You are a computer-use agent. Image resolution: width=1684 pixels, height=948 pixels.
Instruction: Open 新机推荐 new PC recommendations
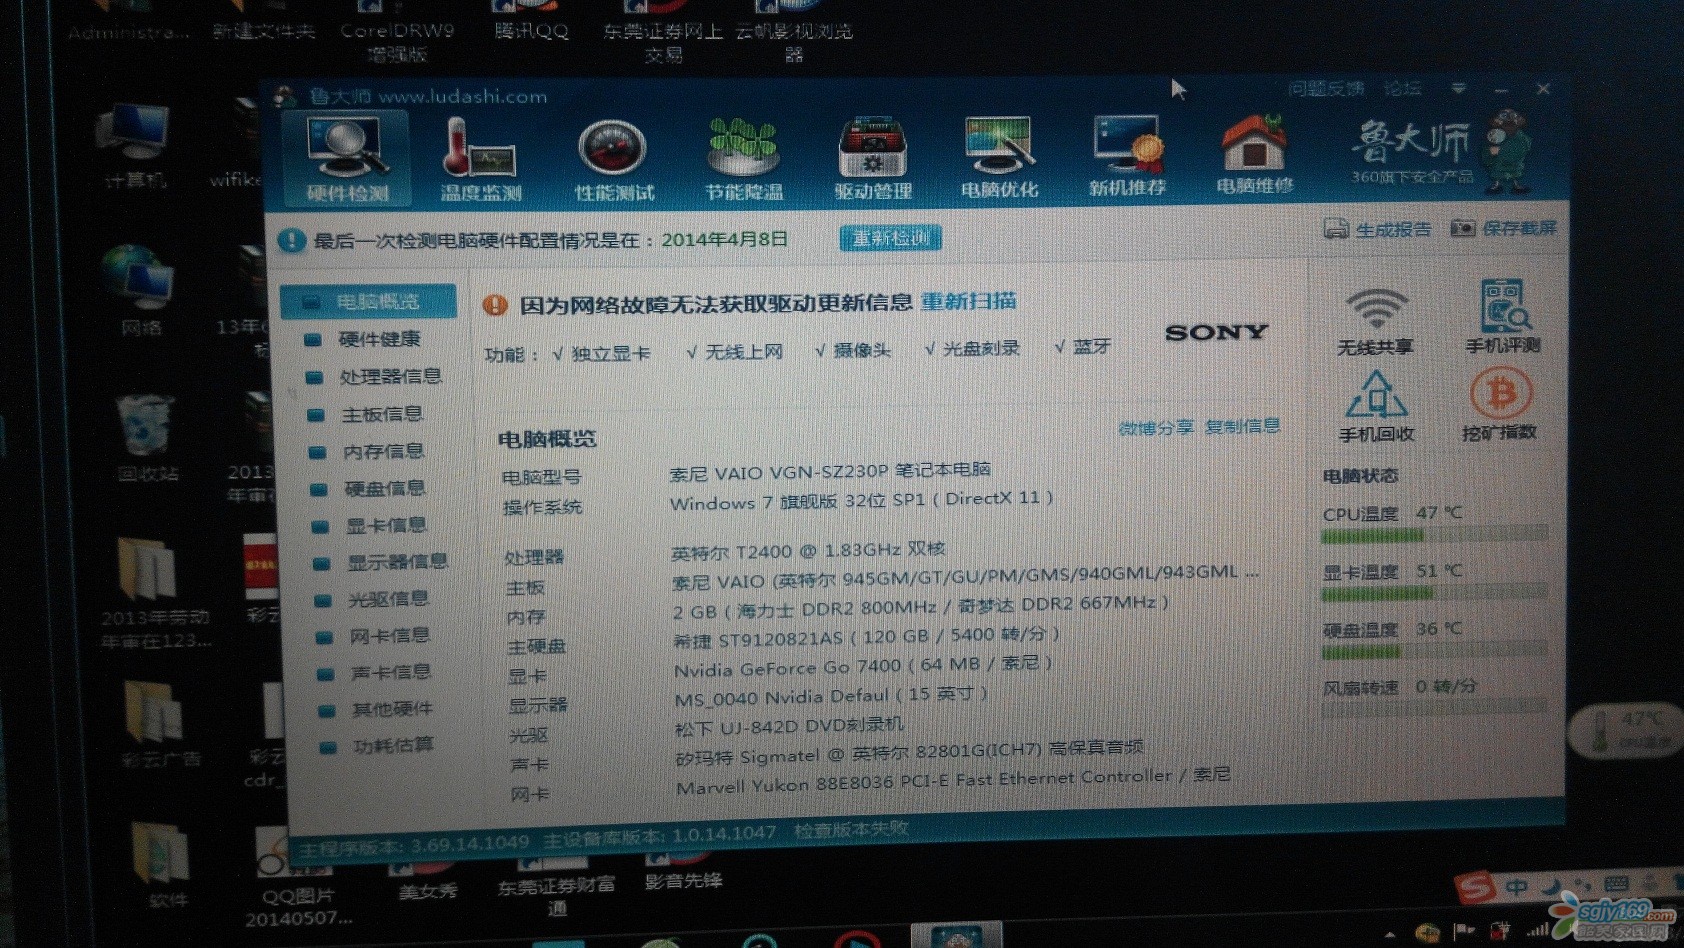(x=1127, y=156)
